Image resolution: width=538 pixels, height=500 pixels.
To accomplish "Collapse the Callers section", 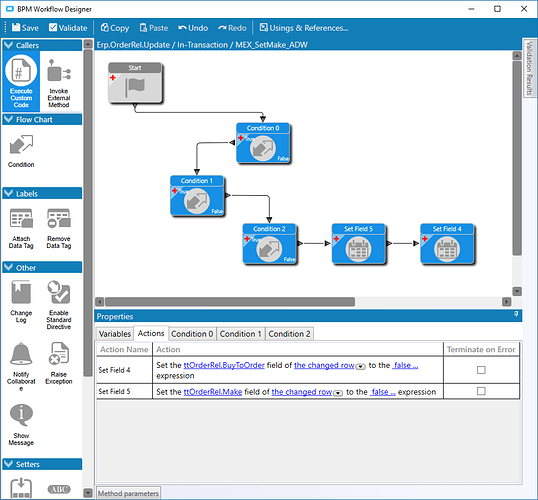I will coord(8,45).
